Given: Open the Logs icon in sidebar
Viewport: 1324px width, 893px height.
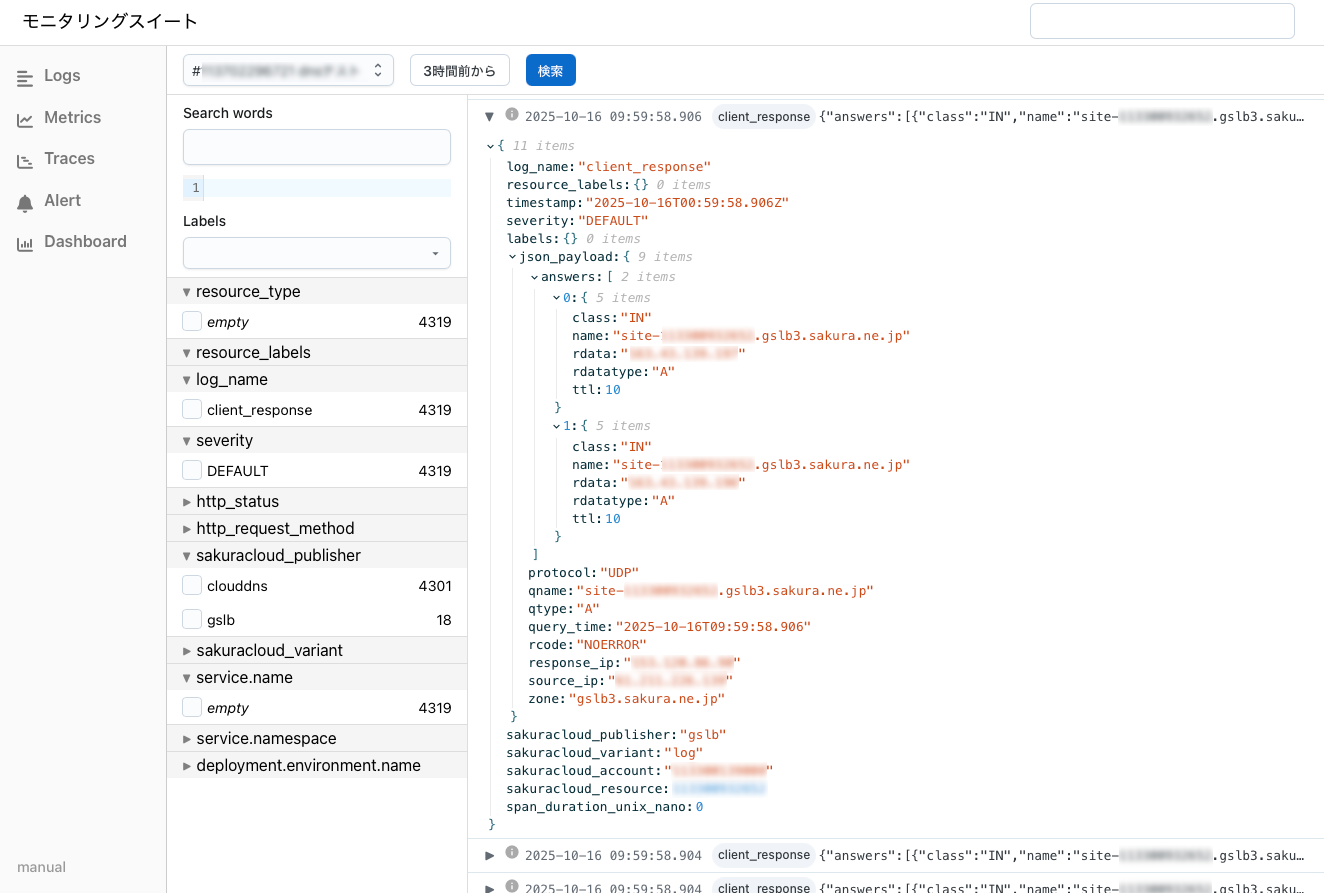Looking at the screenshot, I should click(x=25, y=77).
